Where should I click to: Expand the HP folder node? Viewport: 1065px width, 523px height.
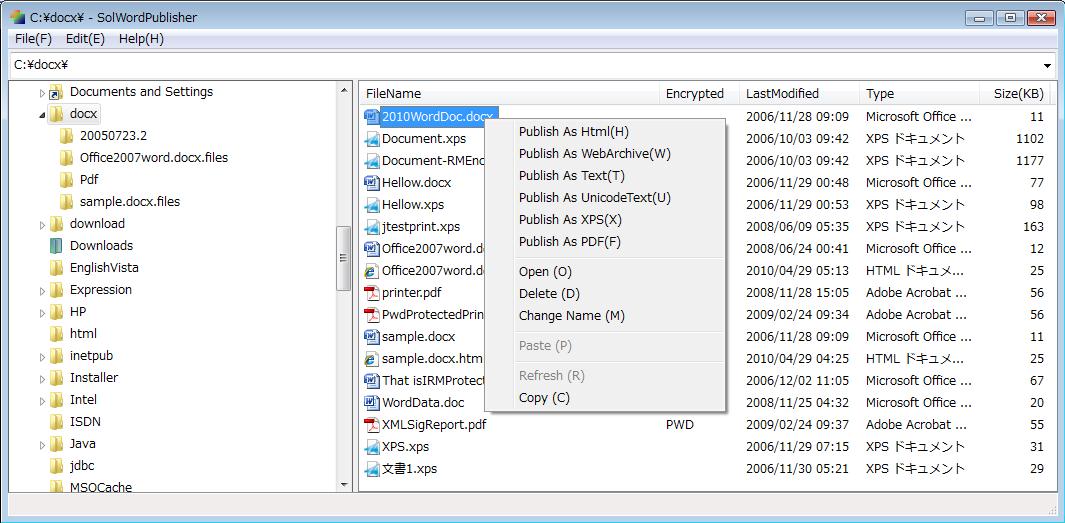click(42, 312)
